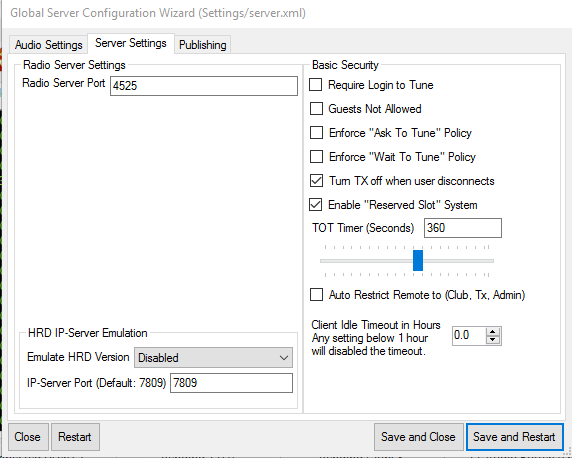This screenshot has width=572, height=458.
Task: Focus the IP-Server Port input field
Action: click(231, 383)
